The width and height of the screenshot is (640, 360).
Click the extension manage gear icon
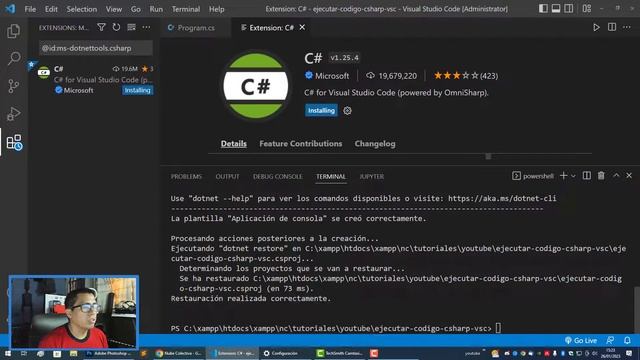(x=347, y=111)
